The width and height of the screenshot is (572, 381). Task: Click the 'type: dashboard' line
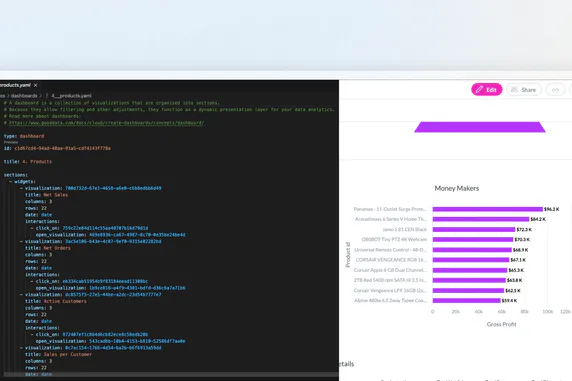tap(24, 136)
